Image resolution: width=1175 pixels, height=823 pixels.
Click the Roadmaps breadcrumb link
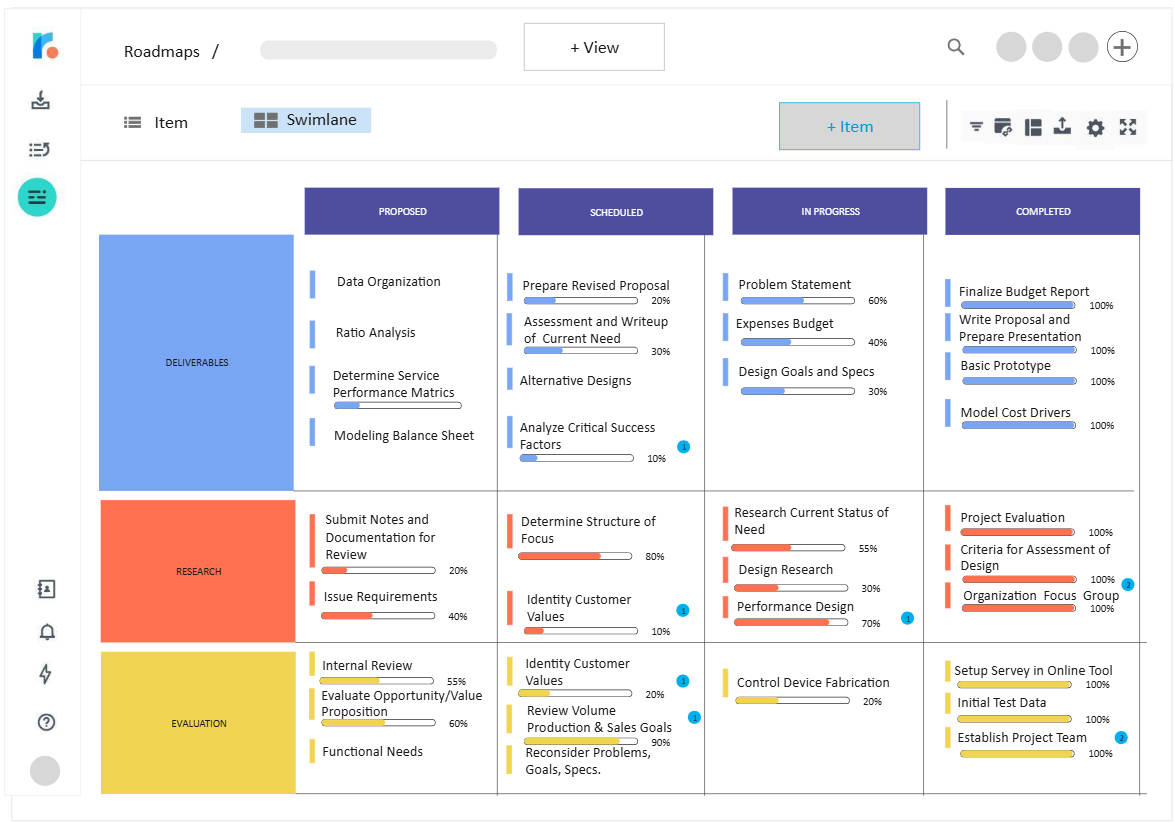(162, 52)
